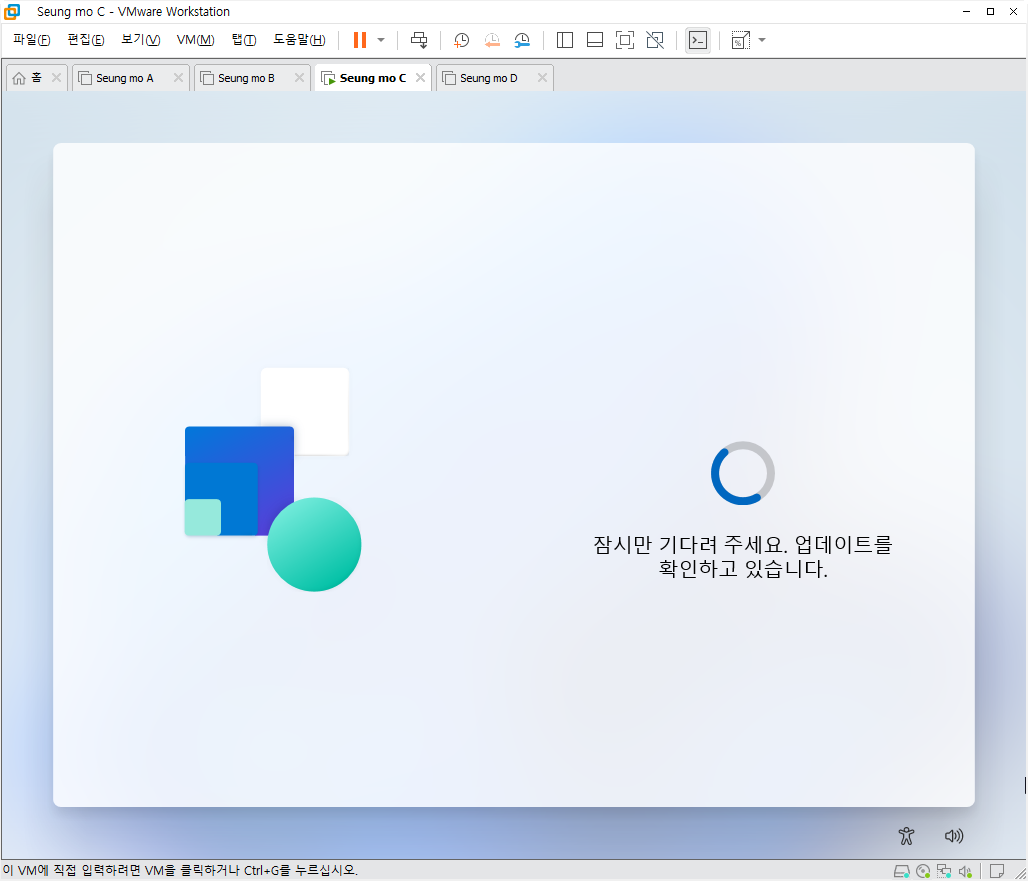This screenshot has height=881, width=1028.
Task: Click the Ctrl+G status bar hint text
Action: point(180,871)
